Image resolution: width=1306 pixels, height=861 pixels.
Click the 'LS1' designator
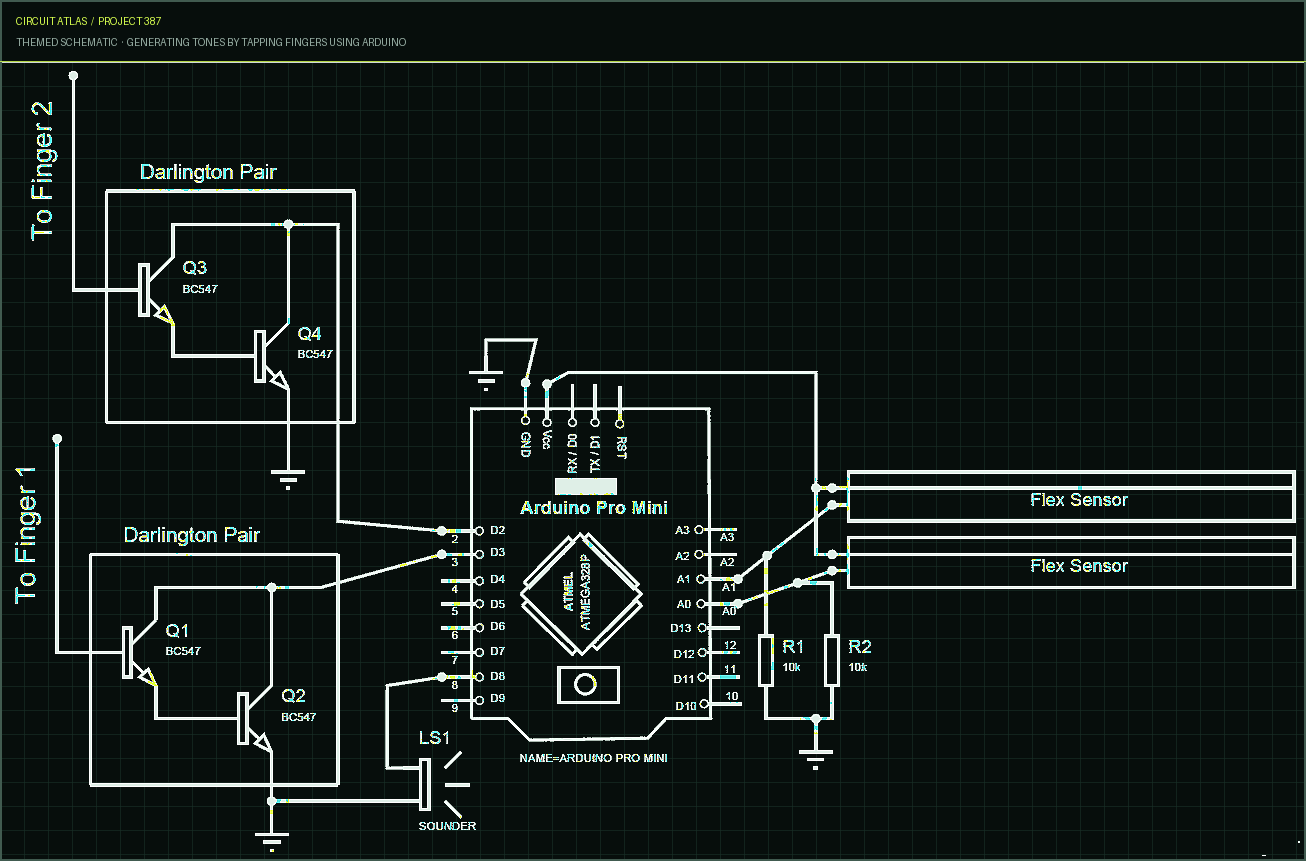click(435, 739)
